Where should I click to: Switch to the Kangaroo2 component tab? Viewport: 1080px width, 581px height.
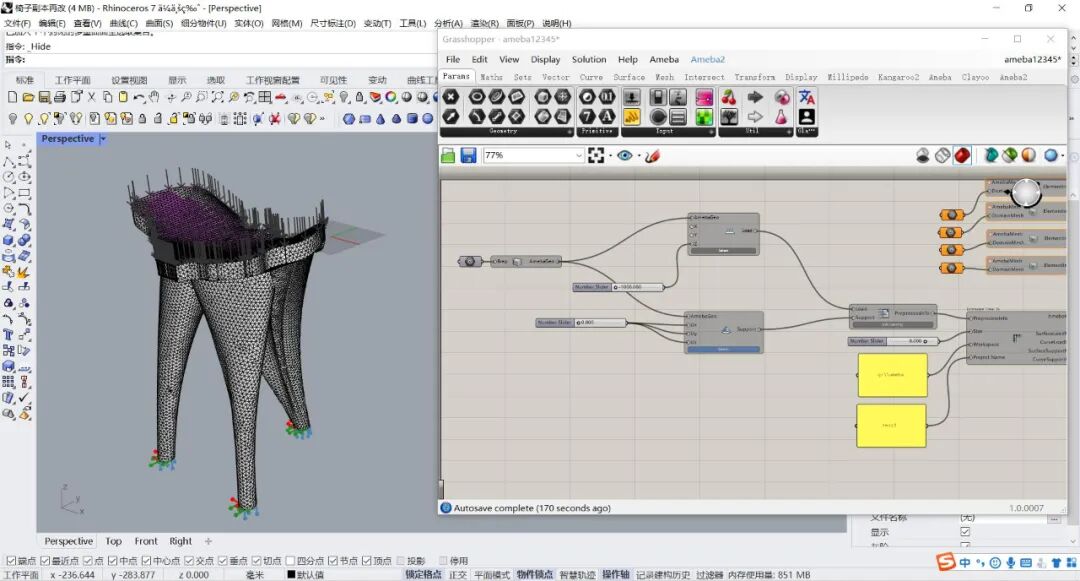pyautogui.click(x=898, y=77)
